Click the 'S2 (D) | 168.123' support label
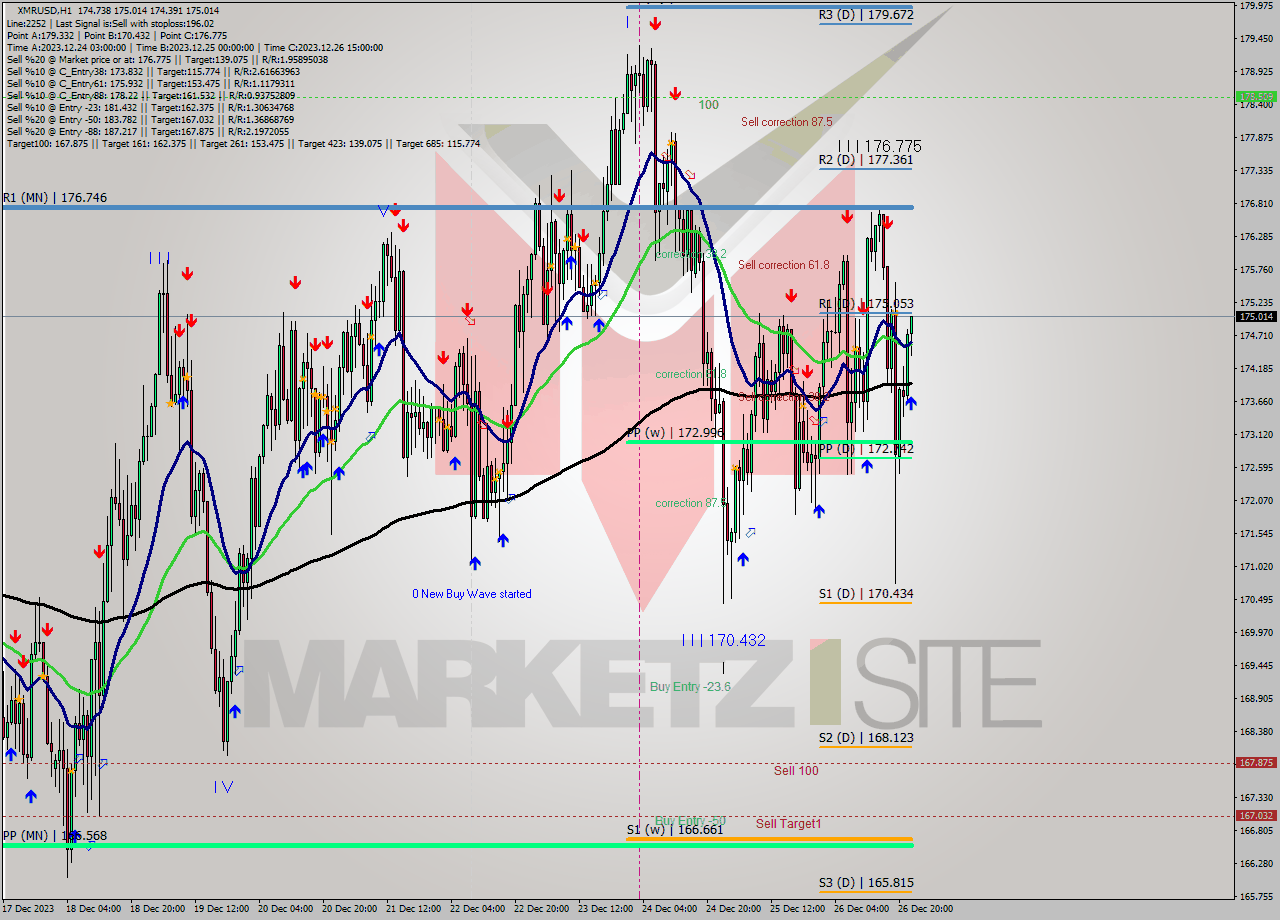Viewport: 1280px width, 920px height. (866, 738)
